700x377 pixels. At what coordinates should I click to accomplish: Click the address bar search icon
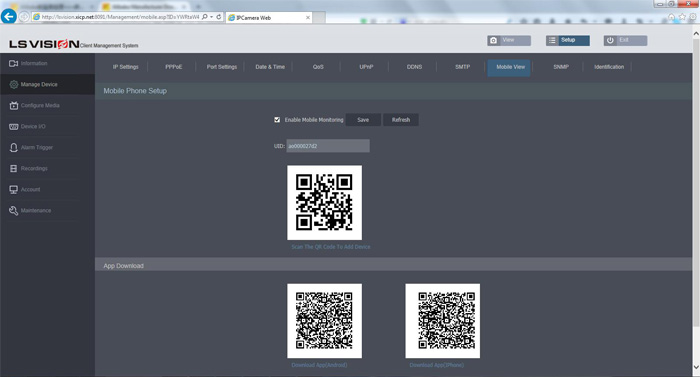click(x=204, y=17)
